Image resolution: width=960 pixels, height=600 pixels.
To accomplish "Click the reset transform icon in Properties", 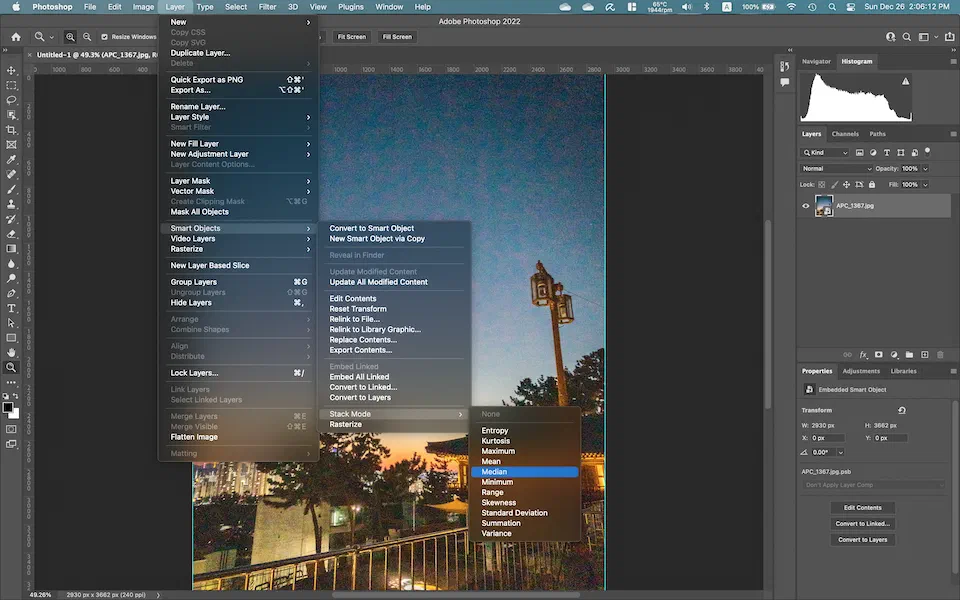I will click(902, 410).
